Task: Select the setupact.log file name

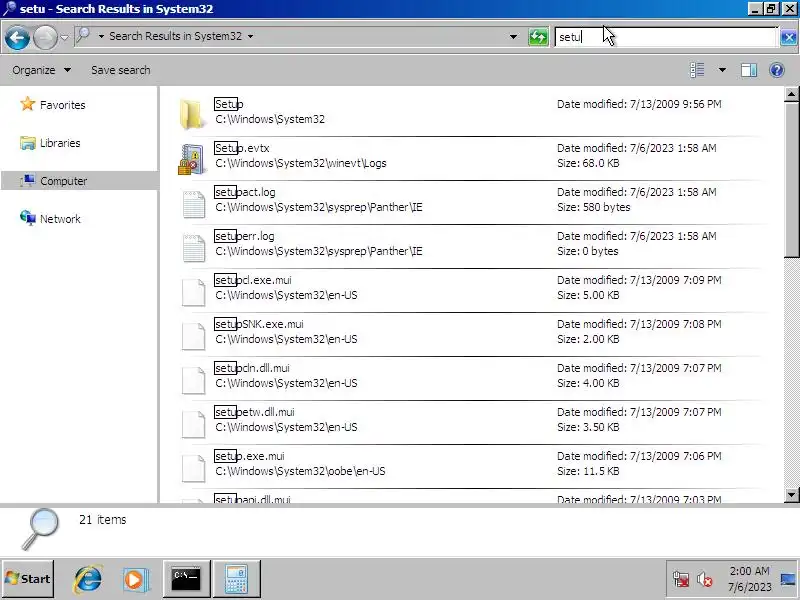Action: click(245, 192)
